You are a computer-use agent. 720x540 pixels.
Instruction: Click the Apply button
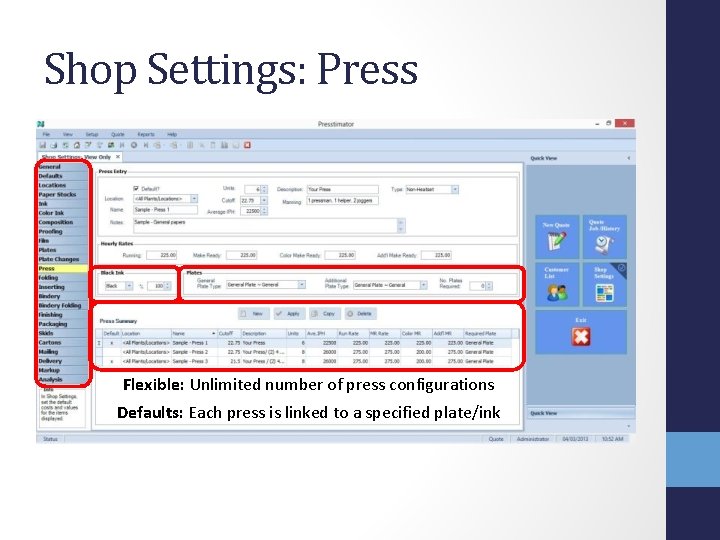point(289,314)
